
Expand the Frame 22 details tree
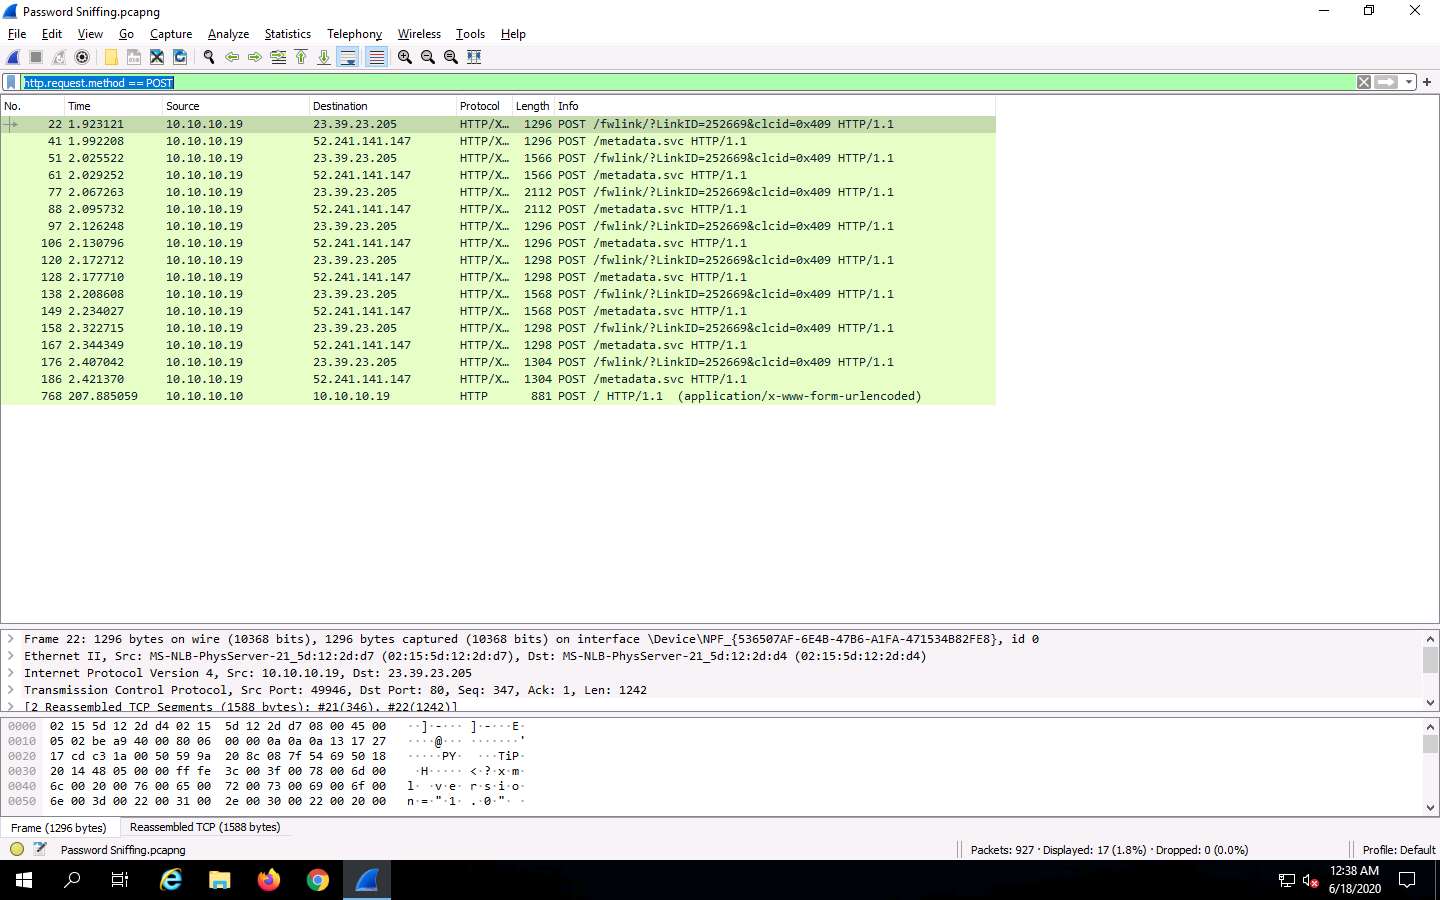[x=11, y=639]
